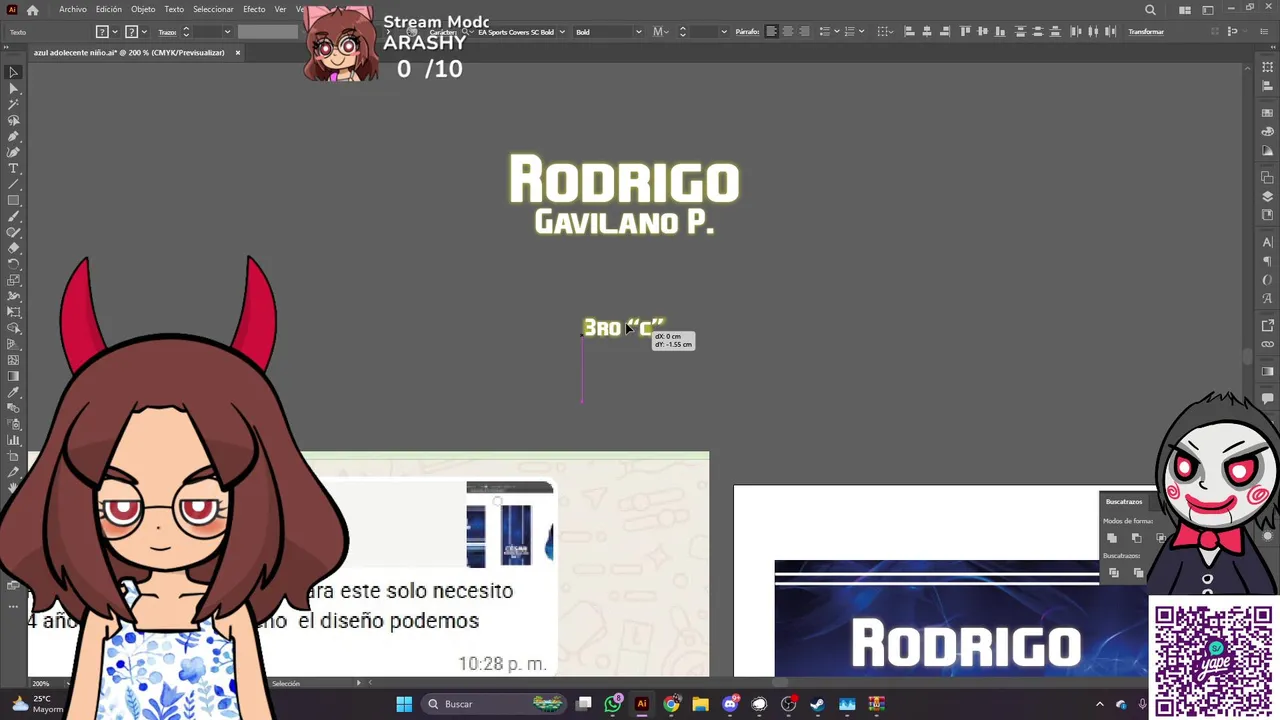Step the stroke weight value
The height and width of the screenshot is (720, 1280).
185,32
